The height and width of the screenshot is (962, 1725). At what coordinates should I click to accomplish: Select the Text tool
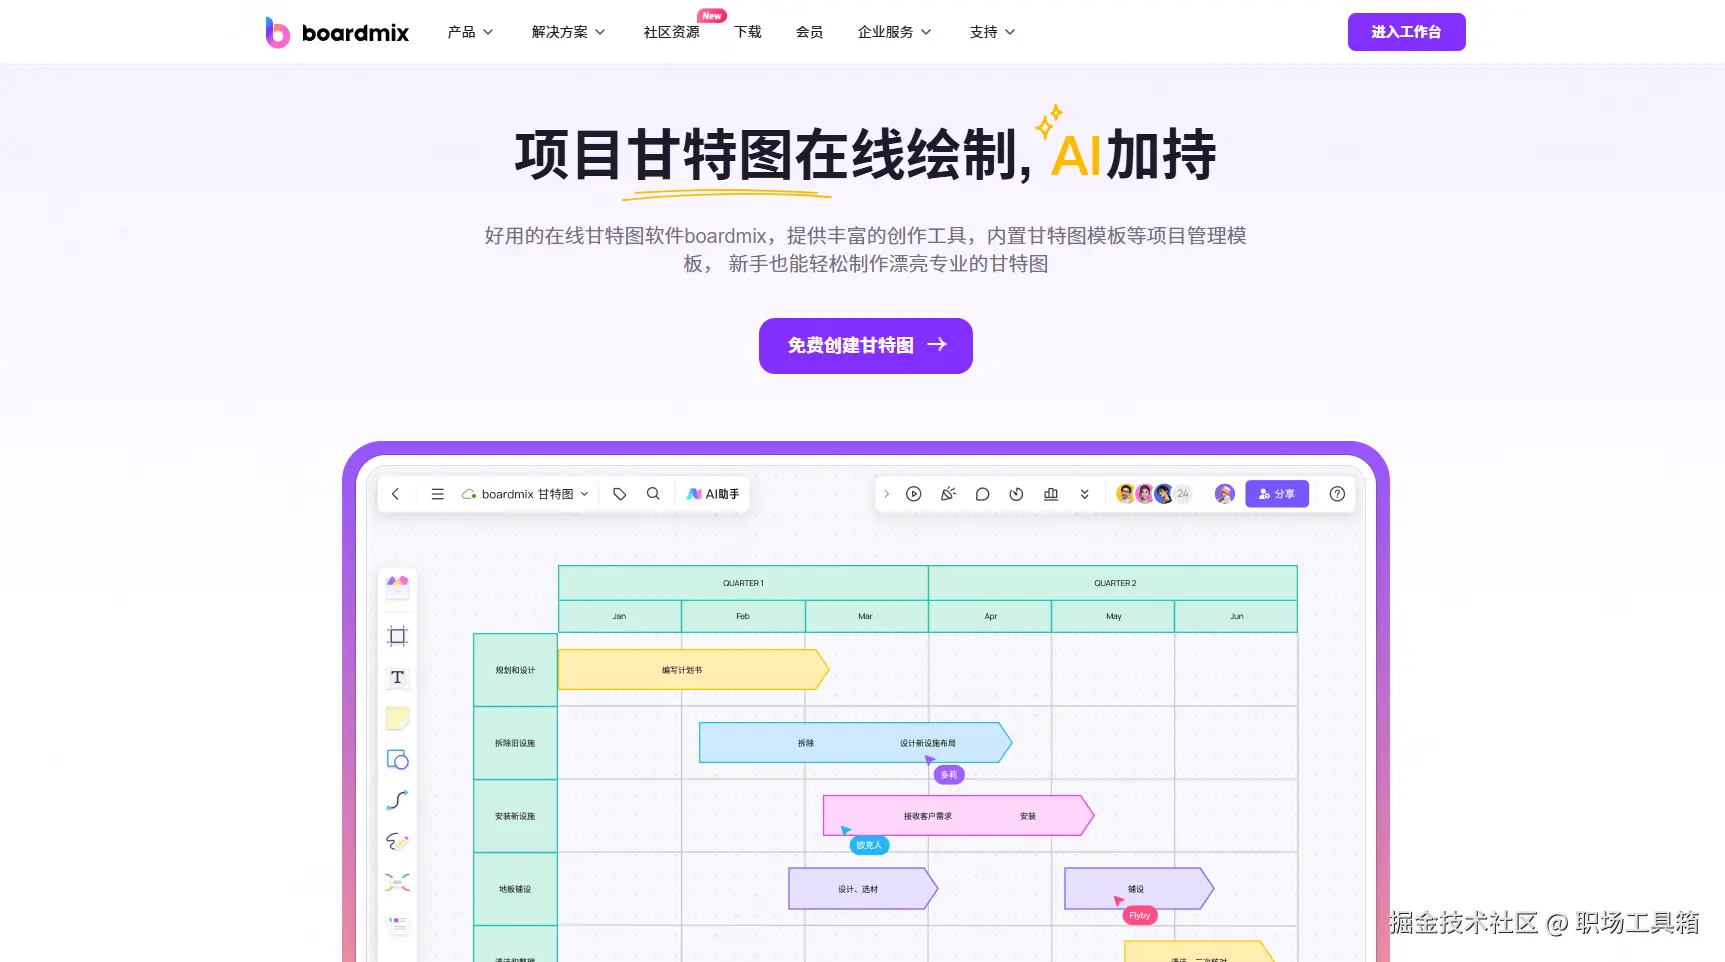click(398, 677)
